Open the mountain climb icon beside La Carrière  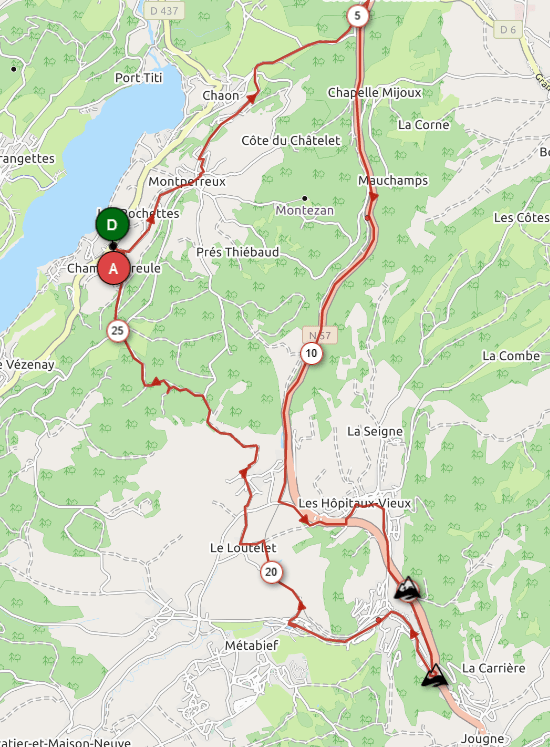click(x=435, y=676)
